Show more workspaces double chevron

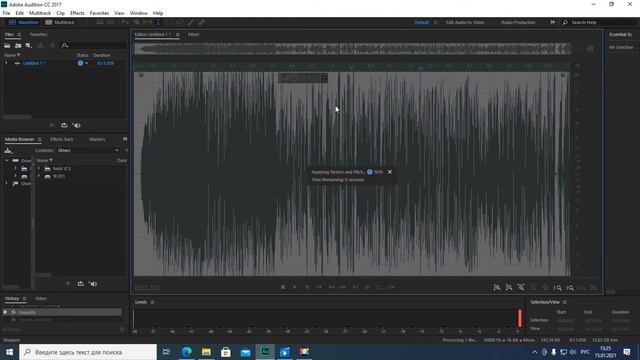(553, 22)
